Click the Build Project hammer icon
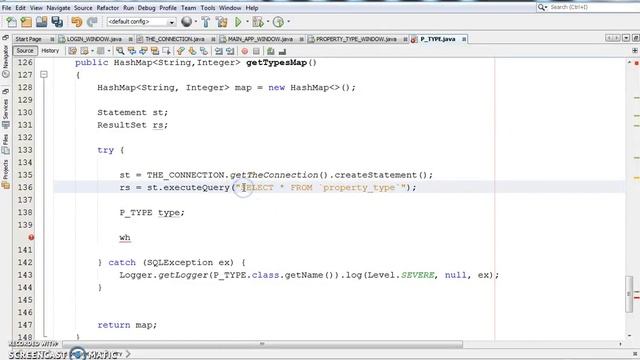Screen dimensions: 640x360 coord(206,22)
